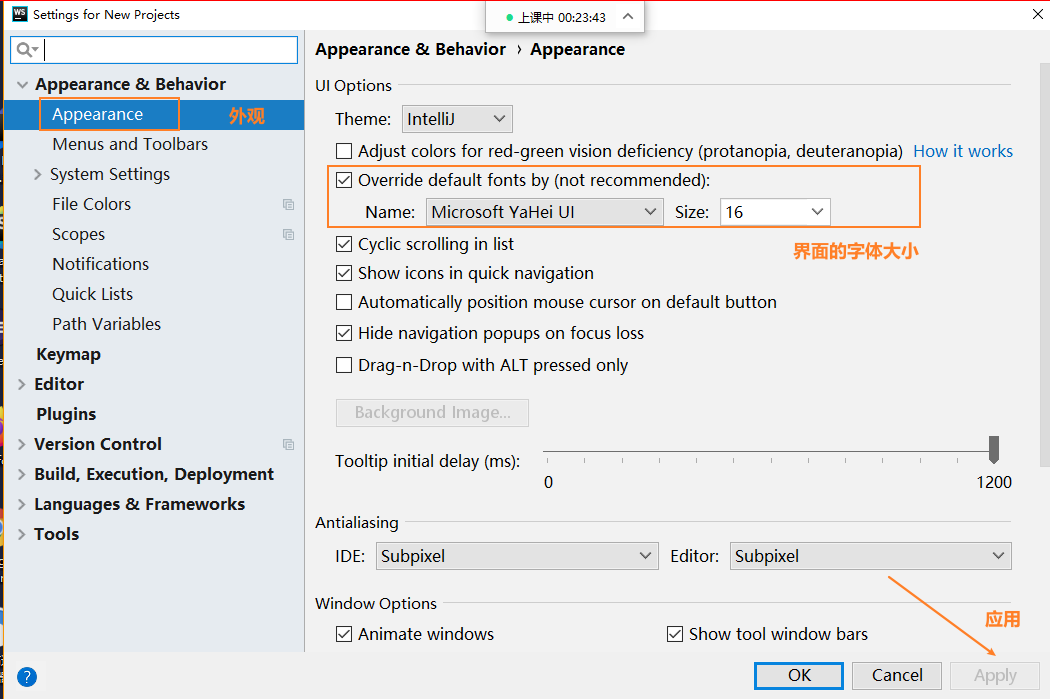
Task: Open the font Name dropdown
Action: pos(544,212)
